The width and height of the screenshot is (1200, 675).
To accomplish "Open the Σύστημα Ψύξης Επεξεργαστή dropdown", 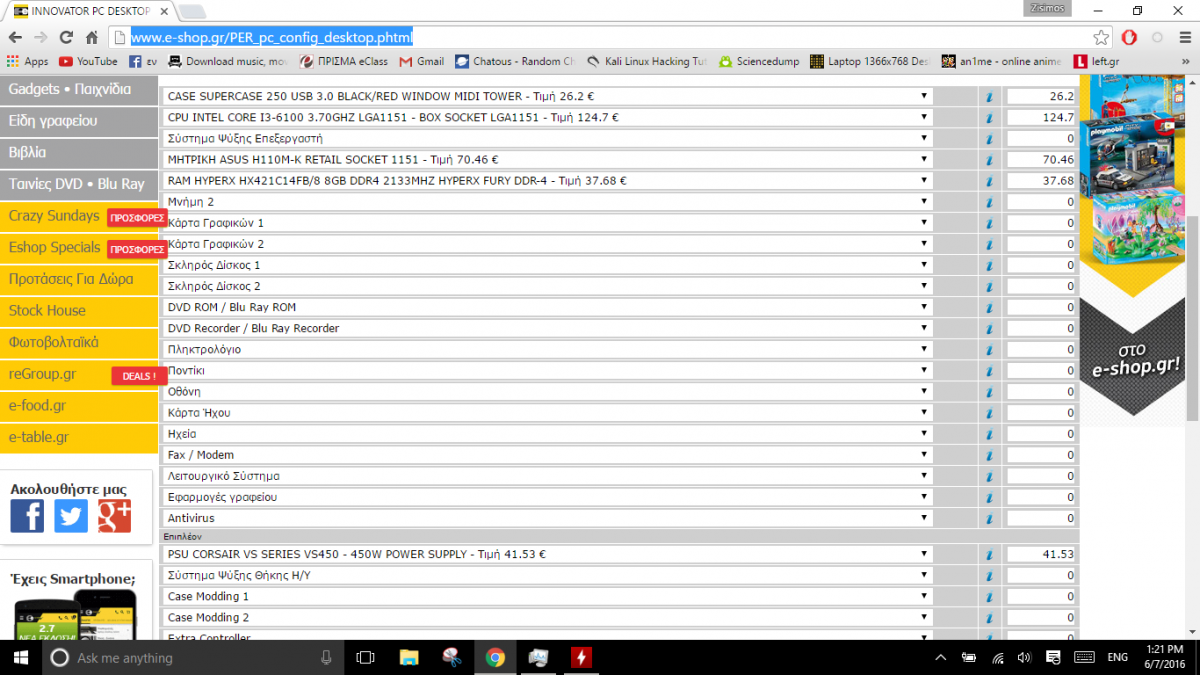I will (x=548, y=139).
